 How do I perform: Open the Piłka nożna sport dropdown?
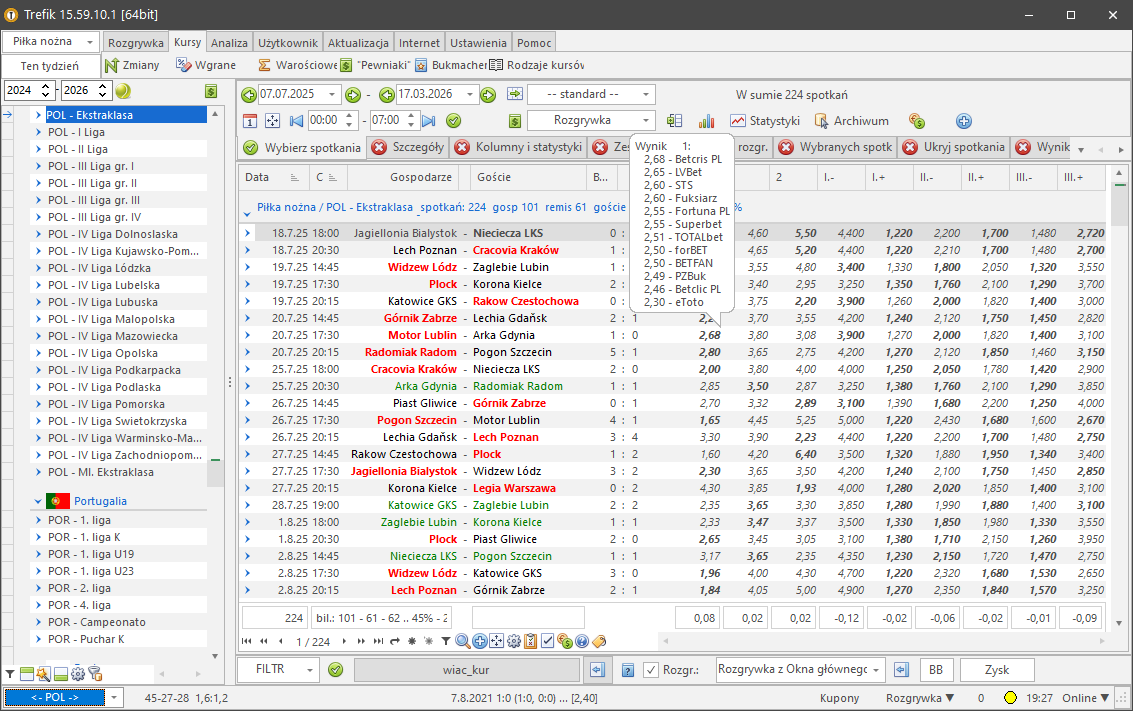coord(51,42)
